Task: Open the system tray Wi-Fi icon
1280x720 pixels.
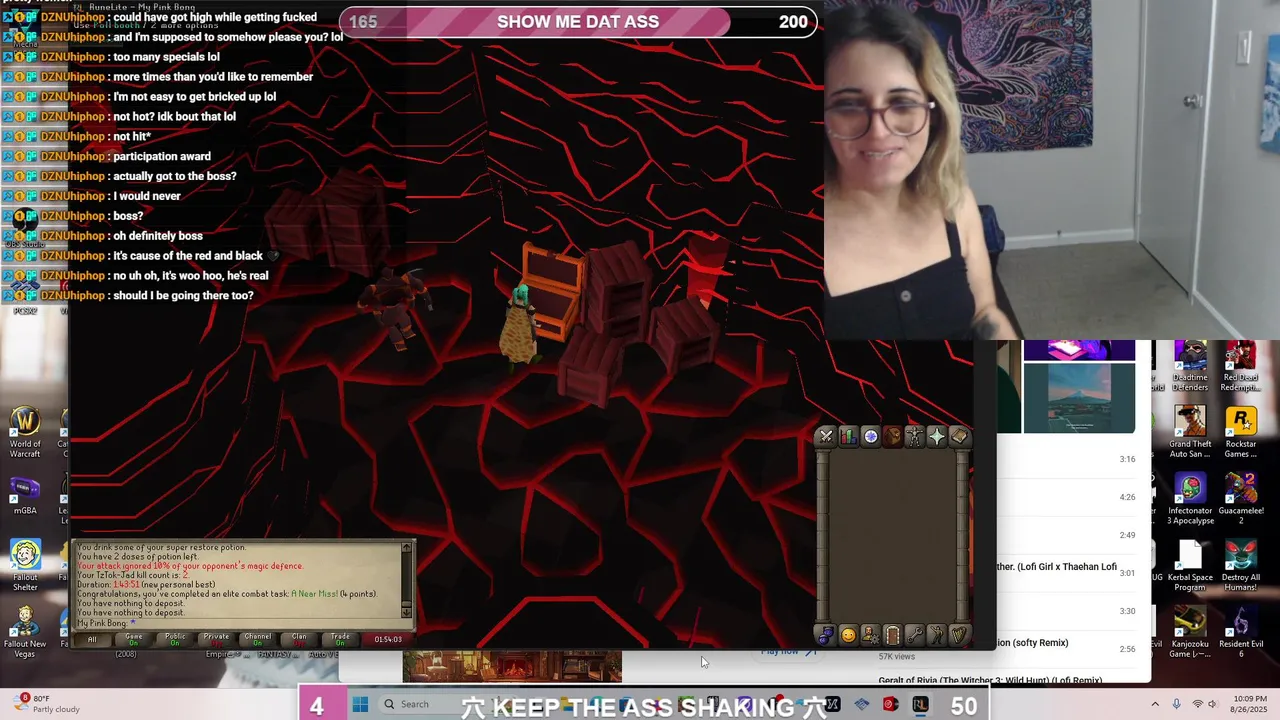Action: pyautogui.click(x=1197, y=704)
